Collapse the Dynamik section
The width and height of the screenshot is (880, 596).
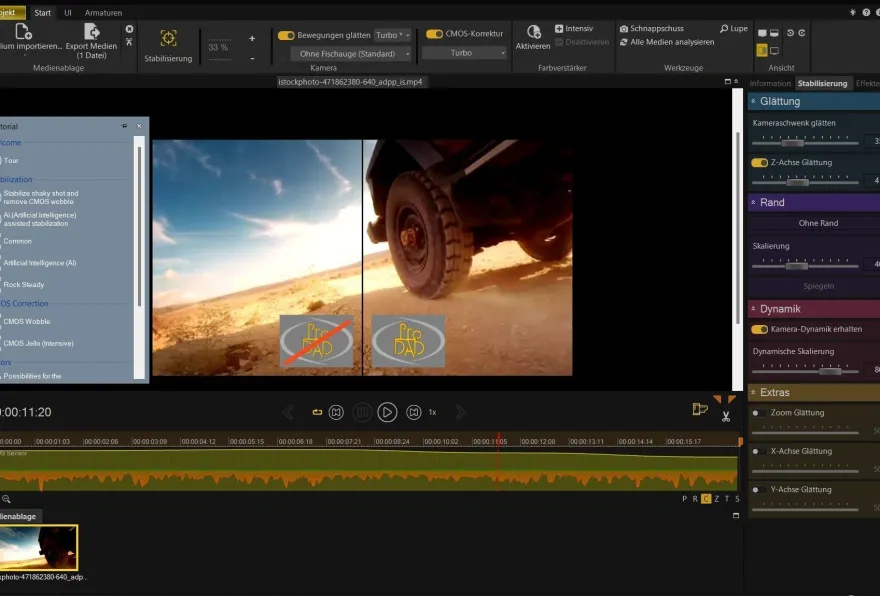pos(753,309)
